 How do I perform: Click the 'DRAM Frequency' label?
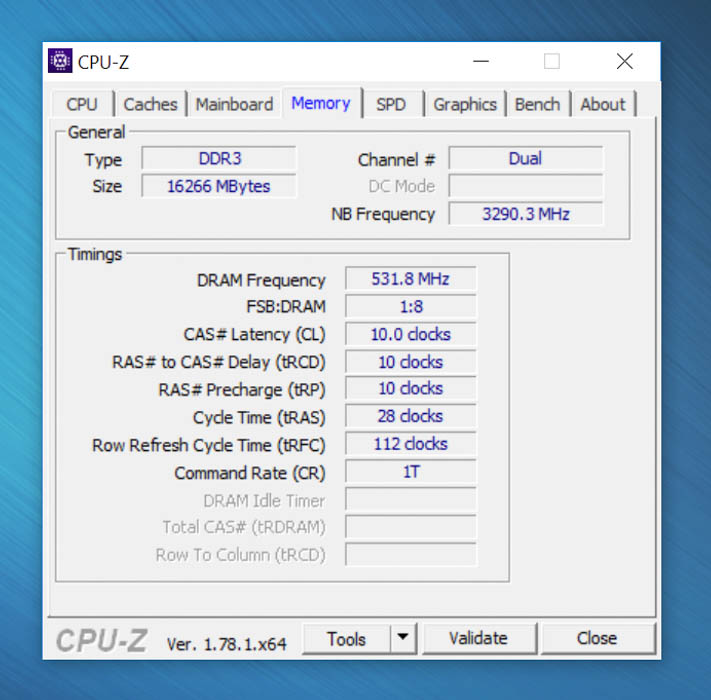click(x=261, y=280)
